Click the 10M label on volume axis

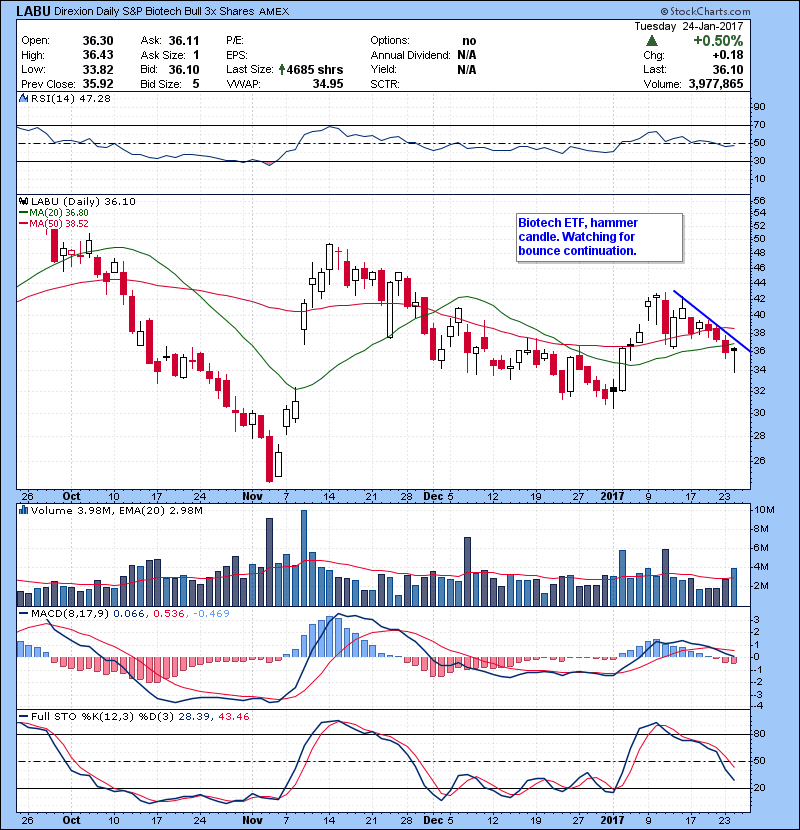click(764, 510)
